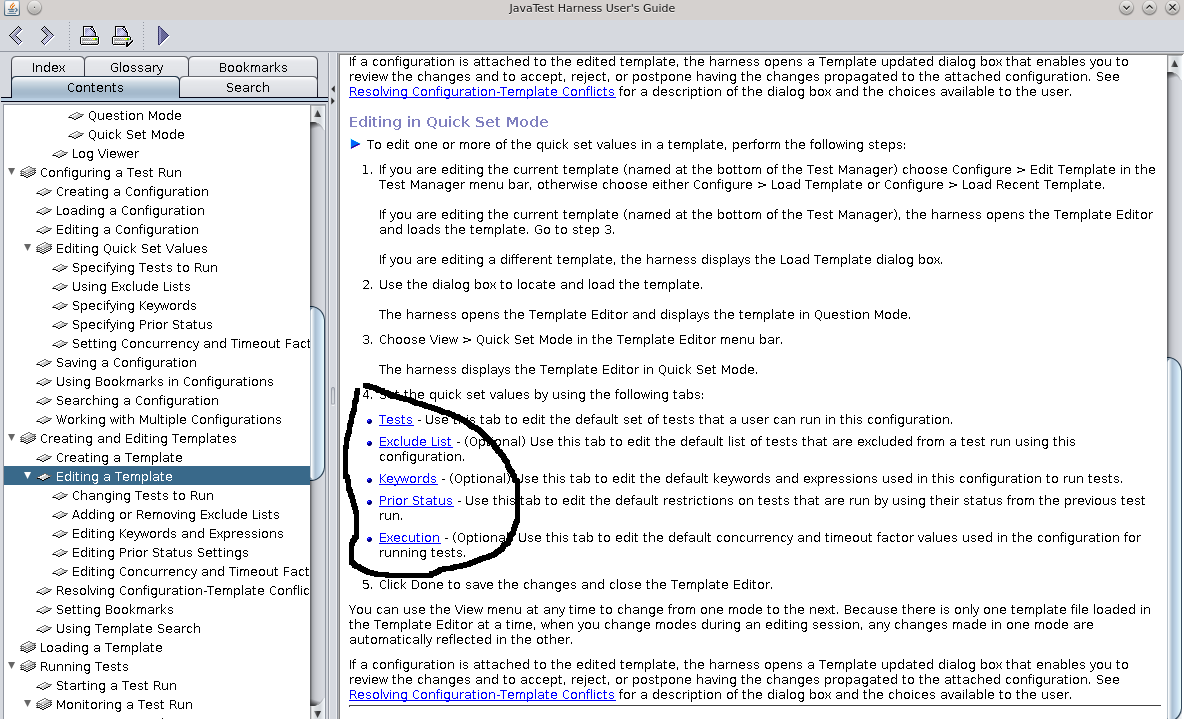The width and height of the screenshot is (1184, 719).
Task: Collapse the Monitoring a Test Run node
Action: 28,704
